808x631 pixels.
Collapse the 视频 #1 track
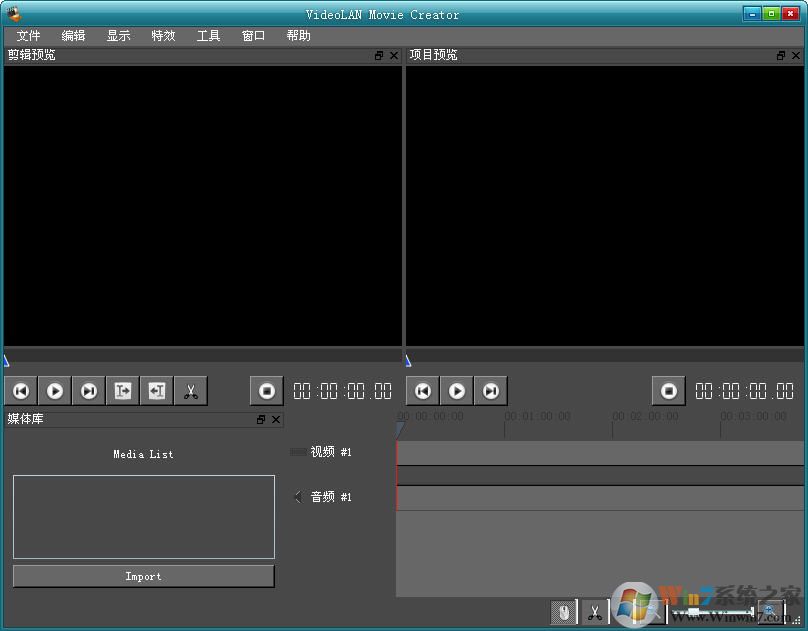click(296, 452)
